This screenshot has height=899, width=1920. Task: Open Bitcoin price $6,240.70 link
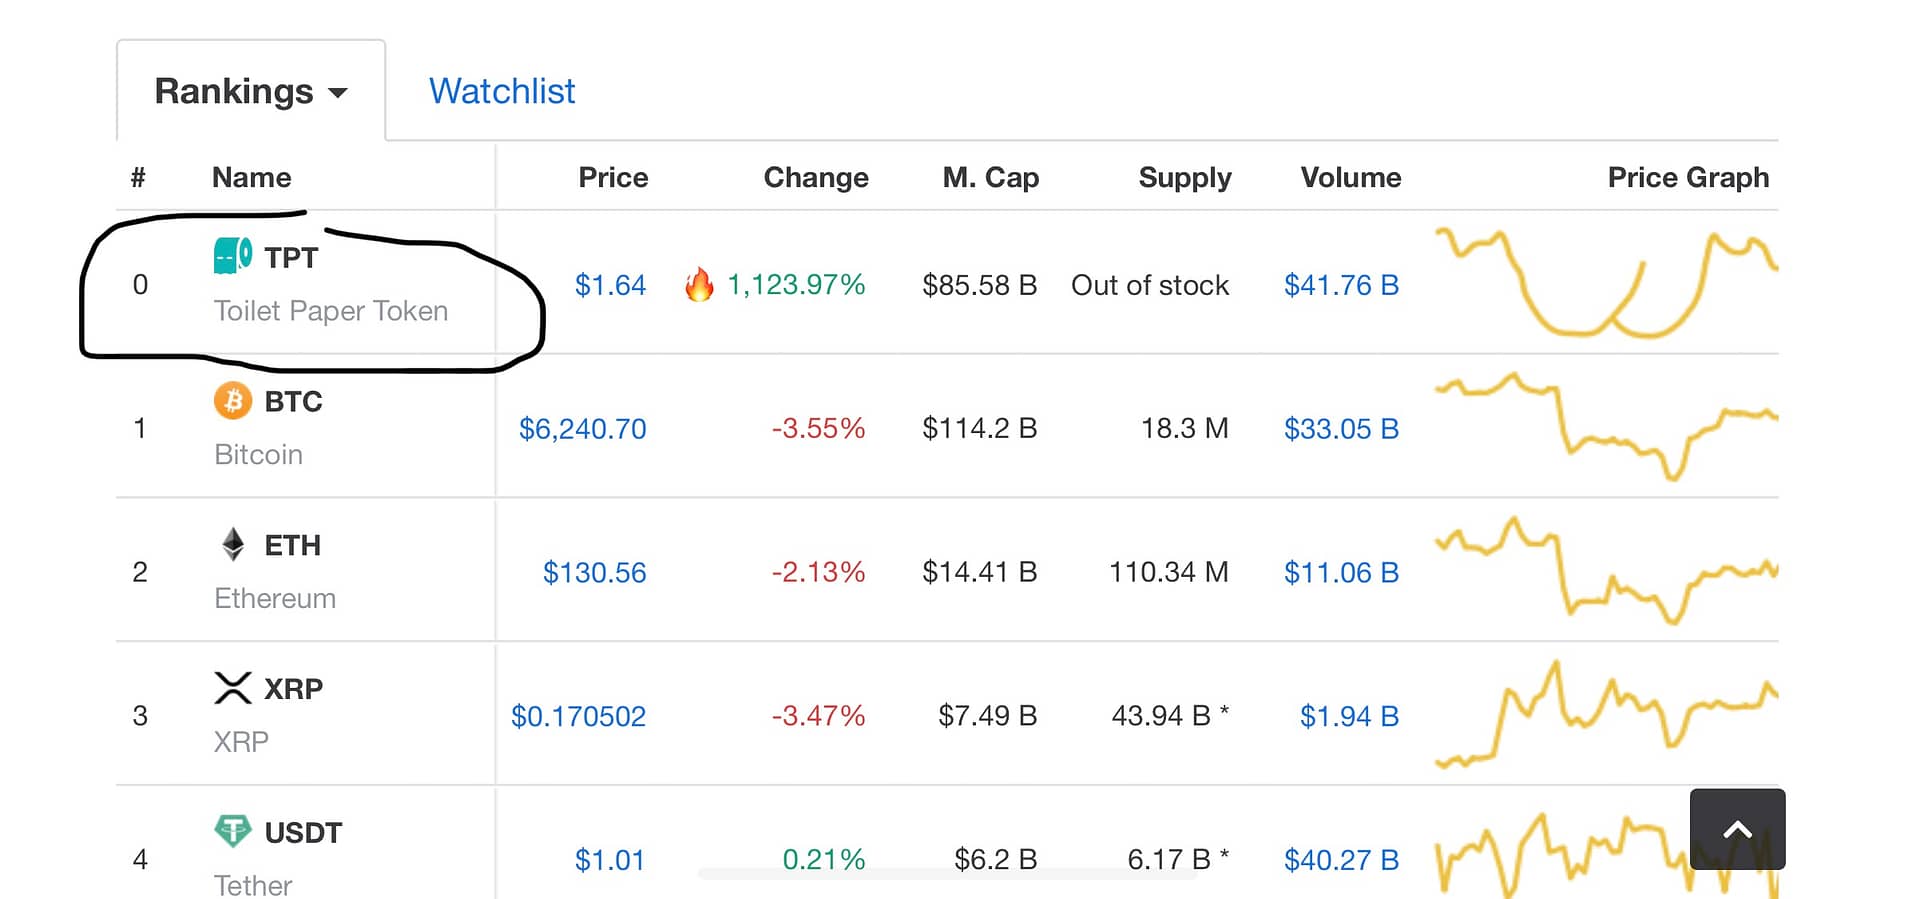click(x=582, y=429)
